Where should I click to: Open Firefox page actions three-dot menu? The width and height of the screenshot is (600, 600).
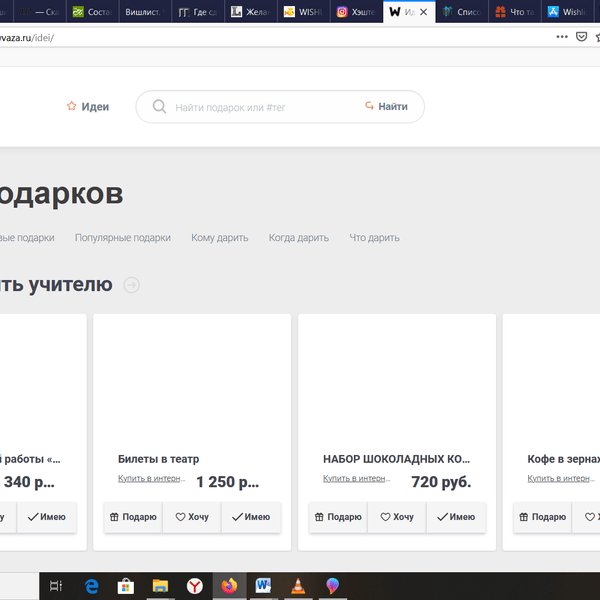pyautogui.click(x=562, y=36)
